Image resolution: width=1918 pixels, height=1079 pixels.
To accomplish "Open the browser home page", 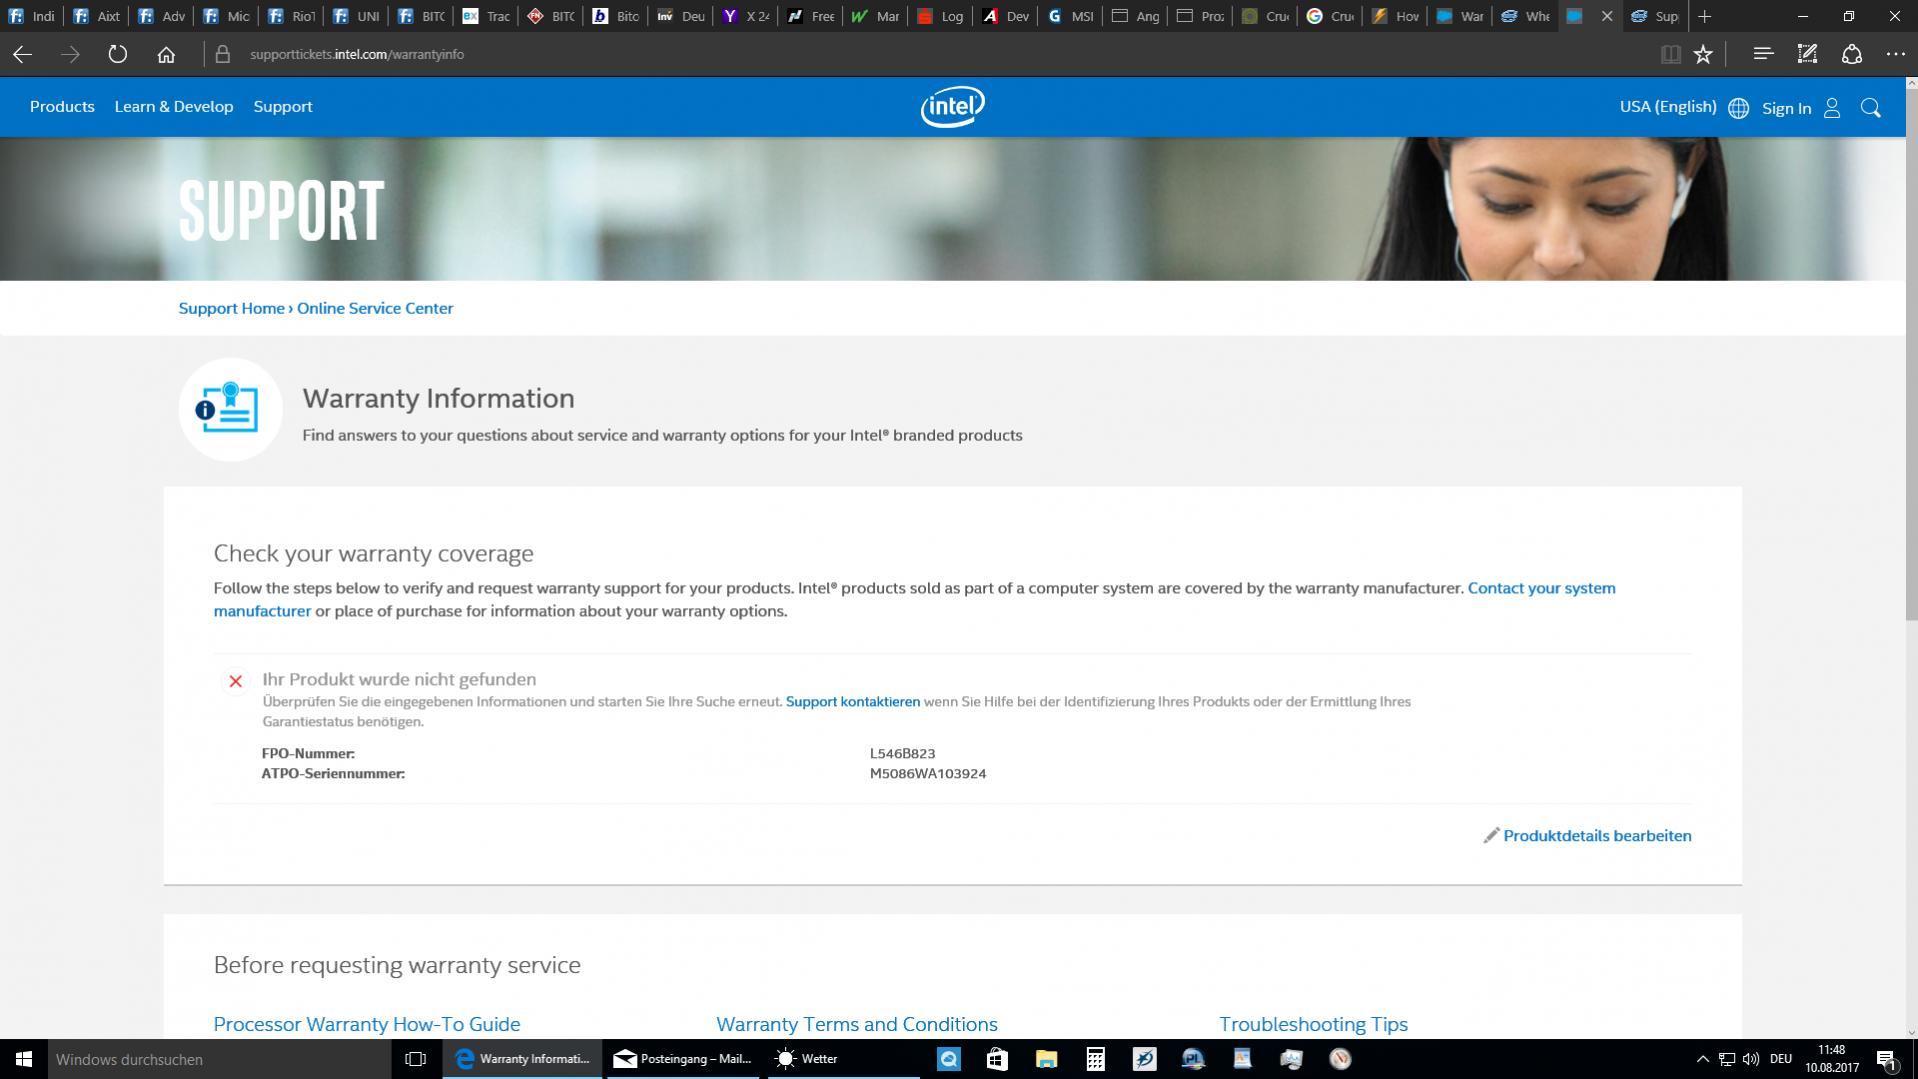I will coord(166,55).
